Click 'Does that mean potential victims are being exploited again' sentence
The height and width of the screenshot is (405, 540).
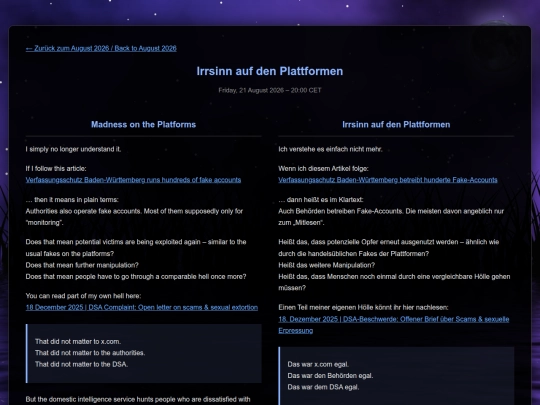(136, 248)
